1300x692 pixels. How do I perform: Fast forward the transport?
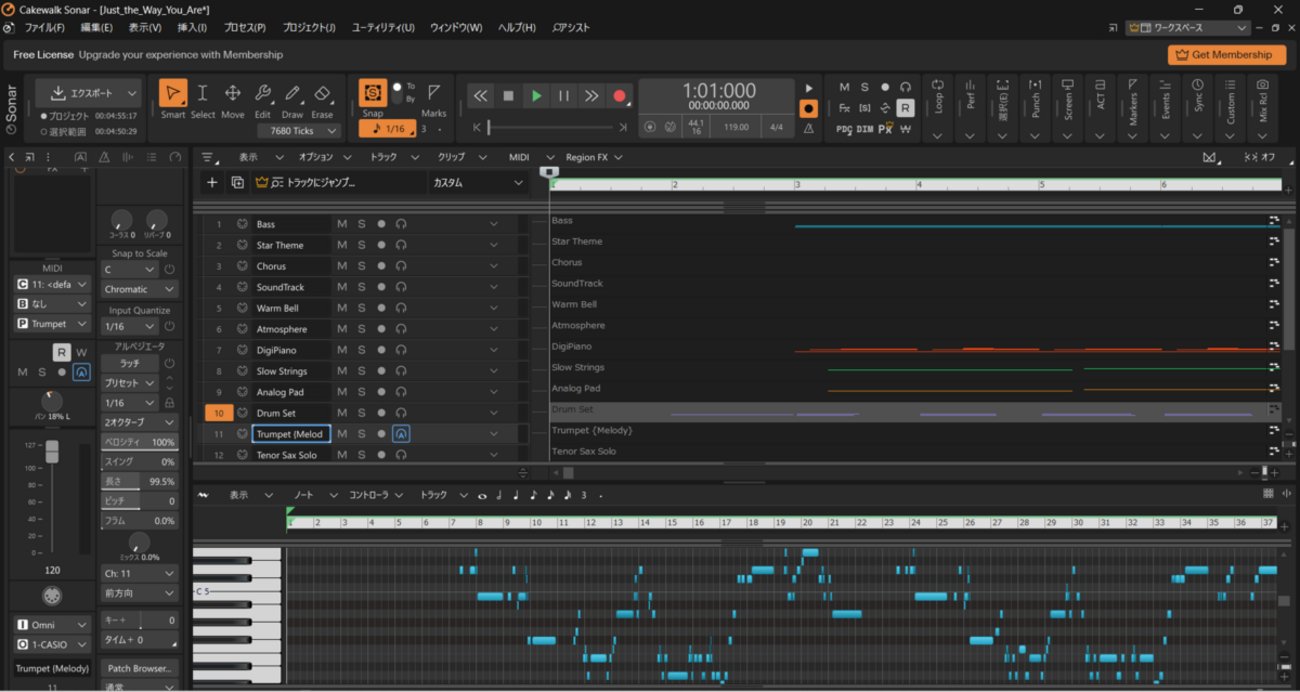pos(591,96)
